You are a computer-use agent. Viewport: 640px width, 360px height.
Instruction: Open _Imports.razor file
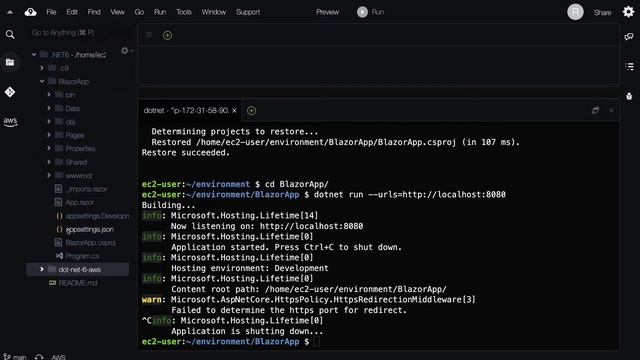tap(86, 189)
